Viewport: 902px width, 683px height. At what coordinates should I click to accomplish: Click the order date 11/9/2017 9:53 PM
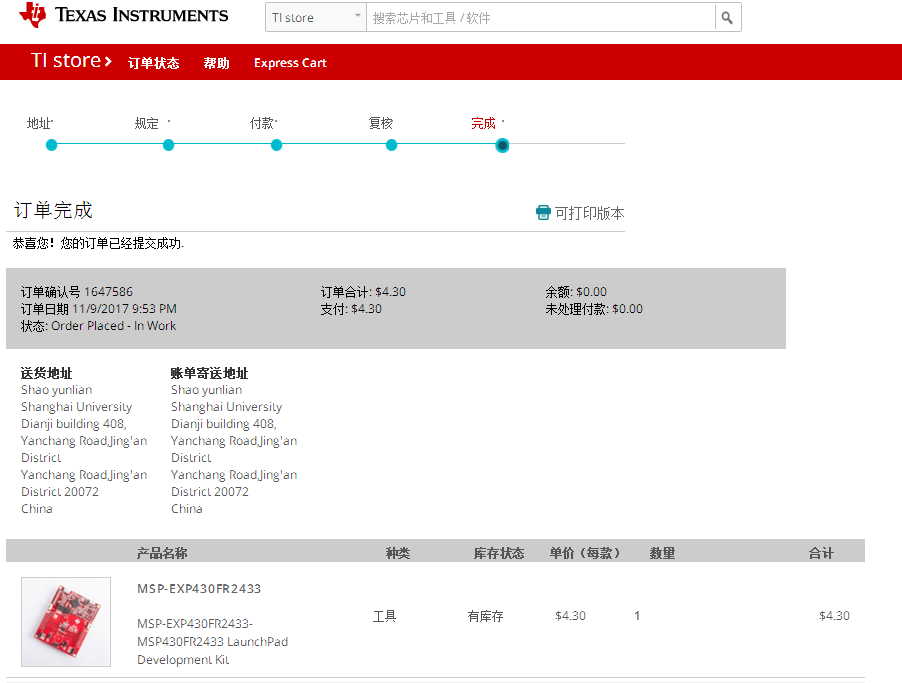coord(124,309)
